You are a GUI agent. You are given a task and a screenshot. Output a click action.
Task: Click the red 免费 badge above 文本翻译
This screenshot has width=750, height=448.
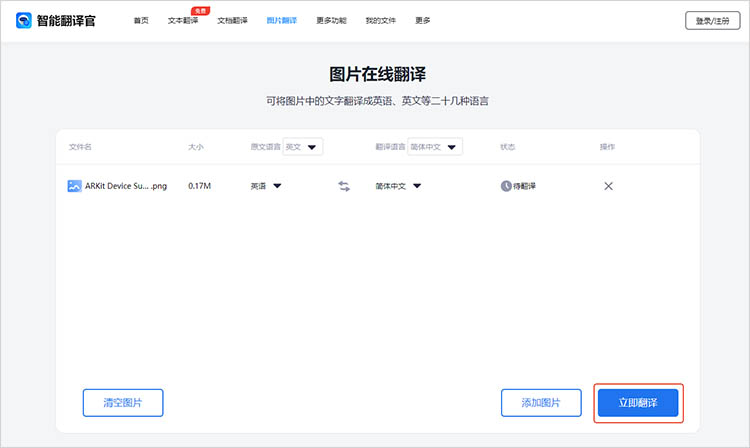[200, 11]
